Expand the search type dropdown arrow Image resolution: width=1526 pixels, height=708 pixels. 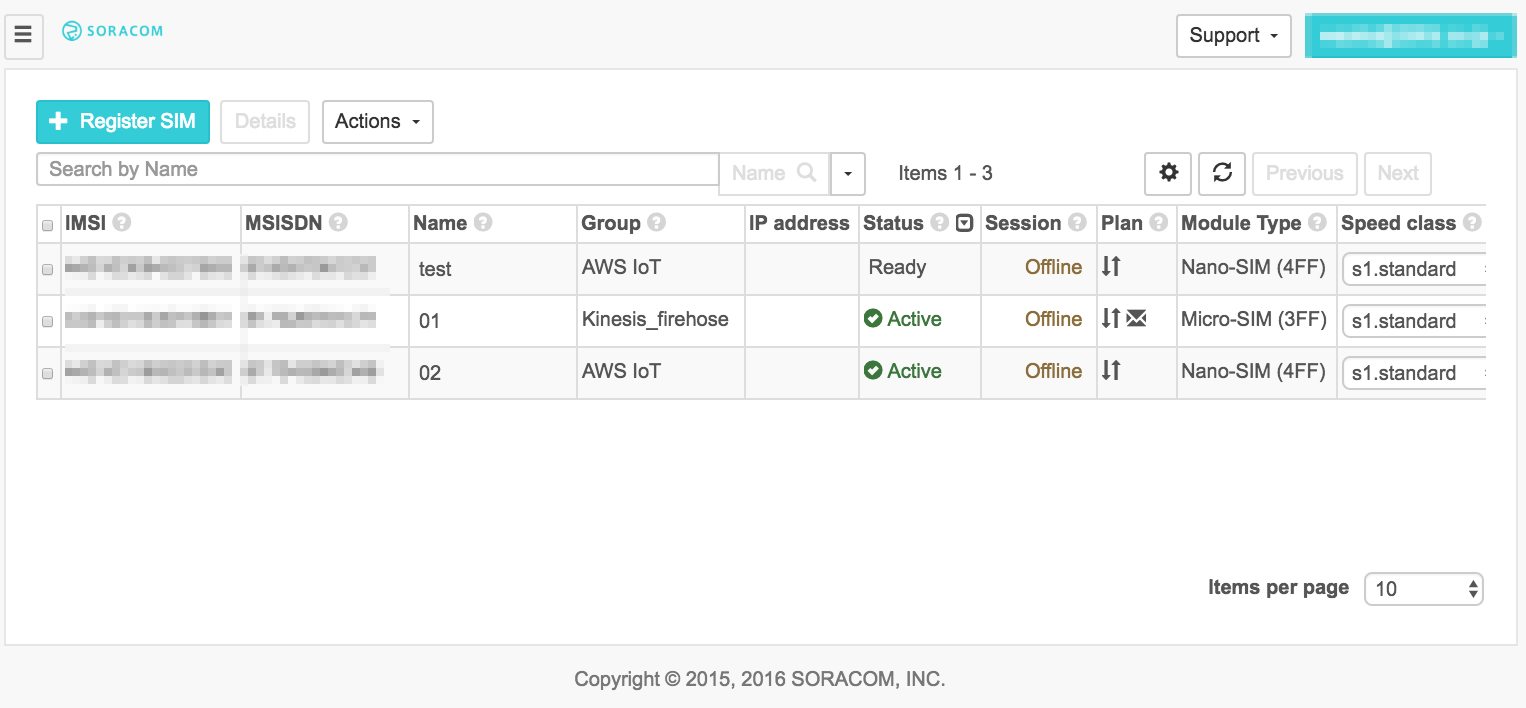(x=848, y=173)
